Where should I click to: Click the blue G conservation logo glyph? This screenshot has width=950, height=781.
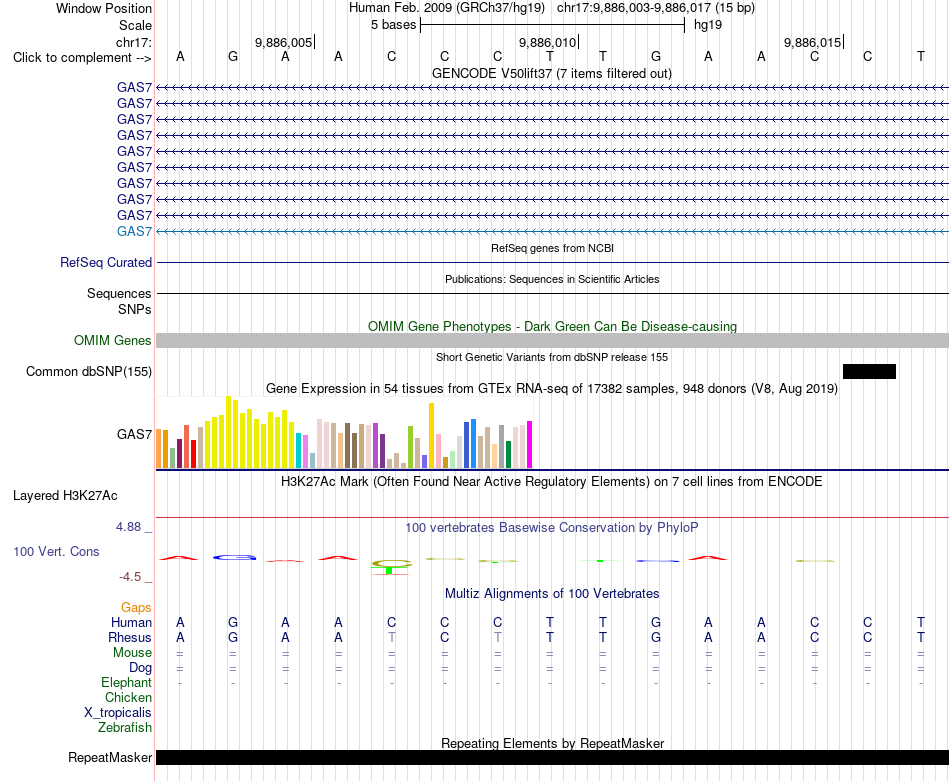pos(234,557)
